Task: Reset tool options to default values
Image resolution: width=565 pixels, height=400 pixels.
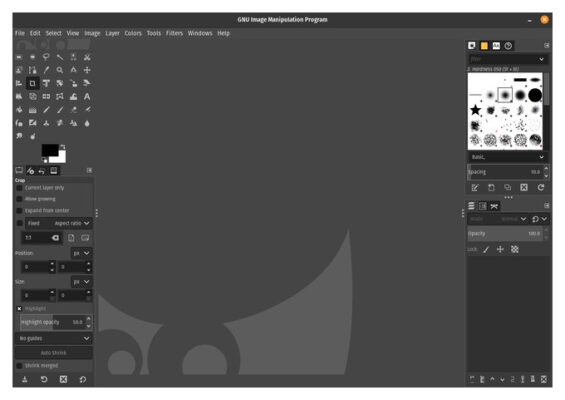Action: (83, 379)
